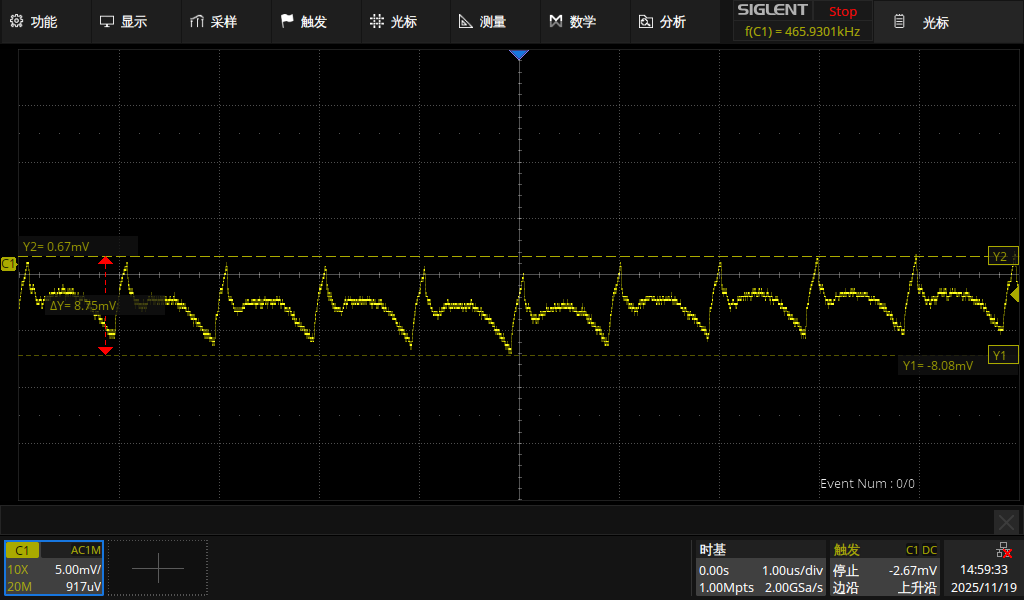Open the 显示 display menu
Screen dimensions: 1024x600
click(123, 21)
